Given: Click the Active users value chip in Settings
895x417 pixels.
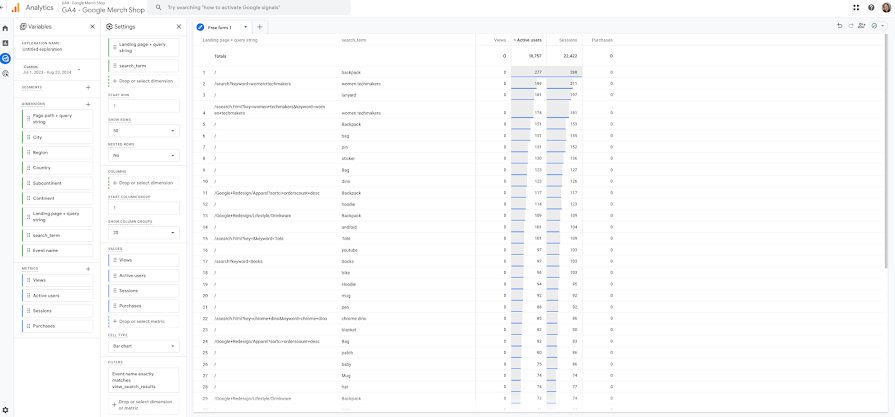Looking at the screenshot, I should pyautogui.click(x=144, y=276).
